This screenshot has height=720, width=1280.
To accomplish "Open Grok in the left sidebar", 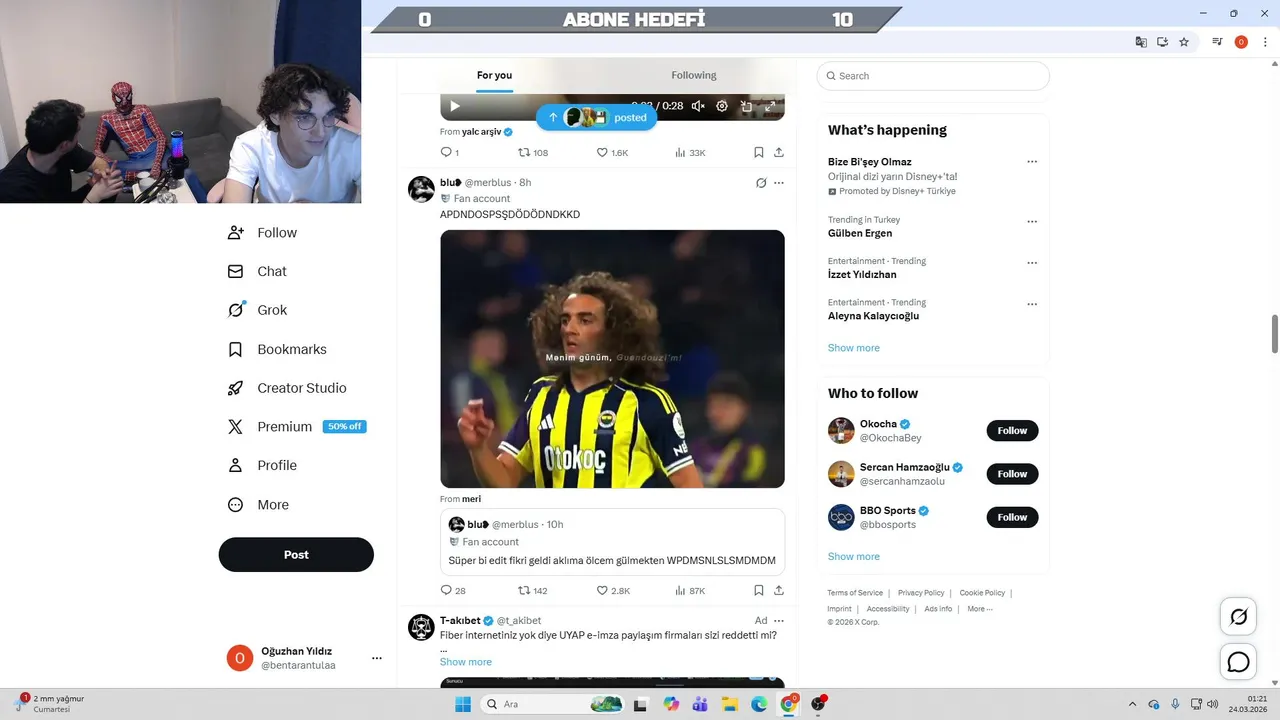I will coord(257,310).
